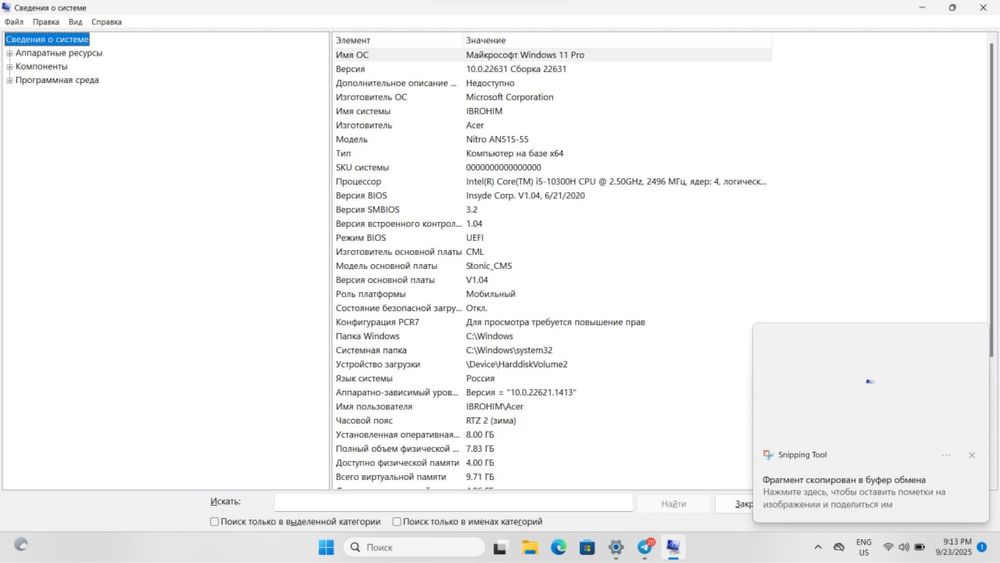Open the clock and date 9:13 PM

pyautogui.click(x=954, y=547)
